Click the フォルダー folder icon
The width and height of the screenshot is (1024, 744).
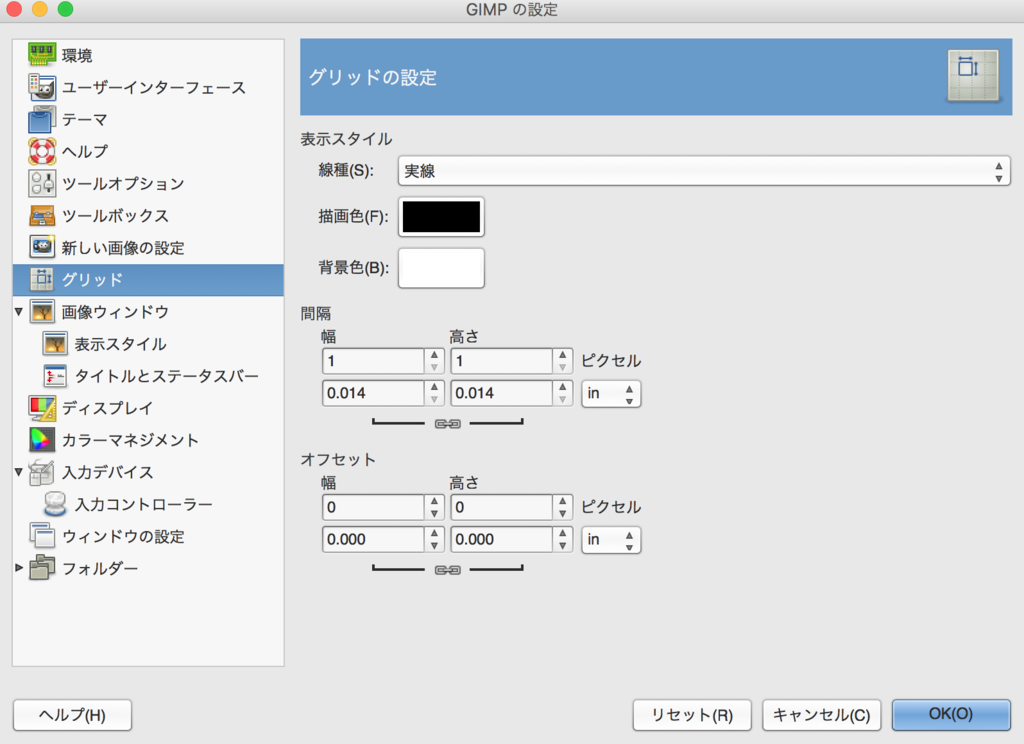42,568
